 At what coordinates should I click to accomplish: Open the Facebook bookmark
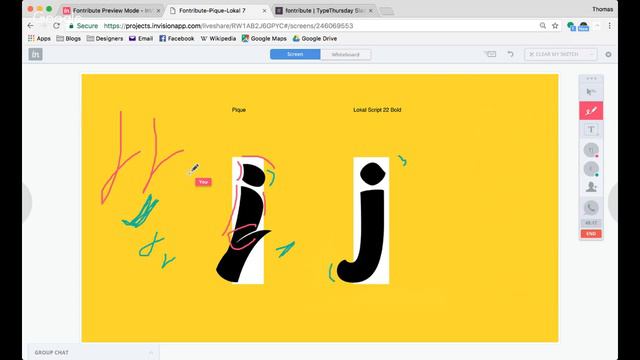(x=177, y=38)
